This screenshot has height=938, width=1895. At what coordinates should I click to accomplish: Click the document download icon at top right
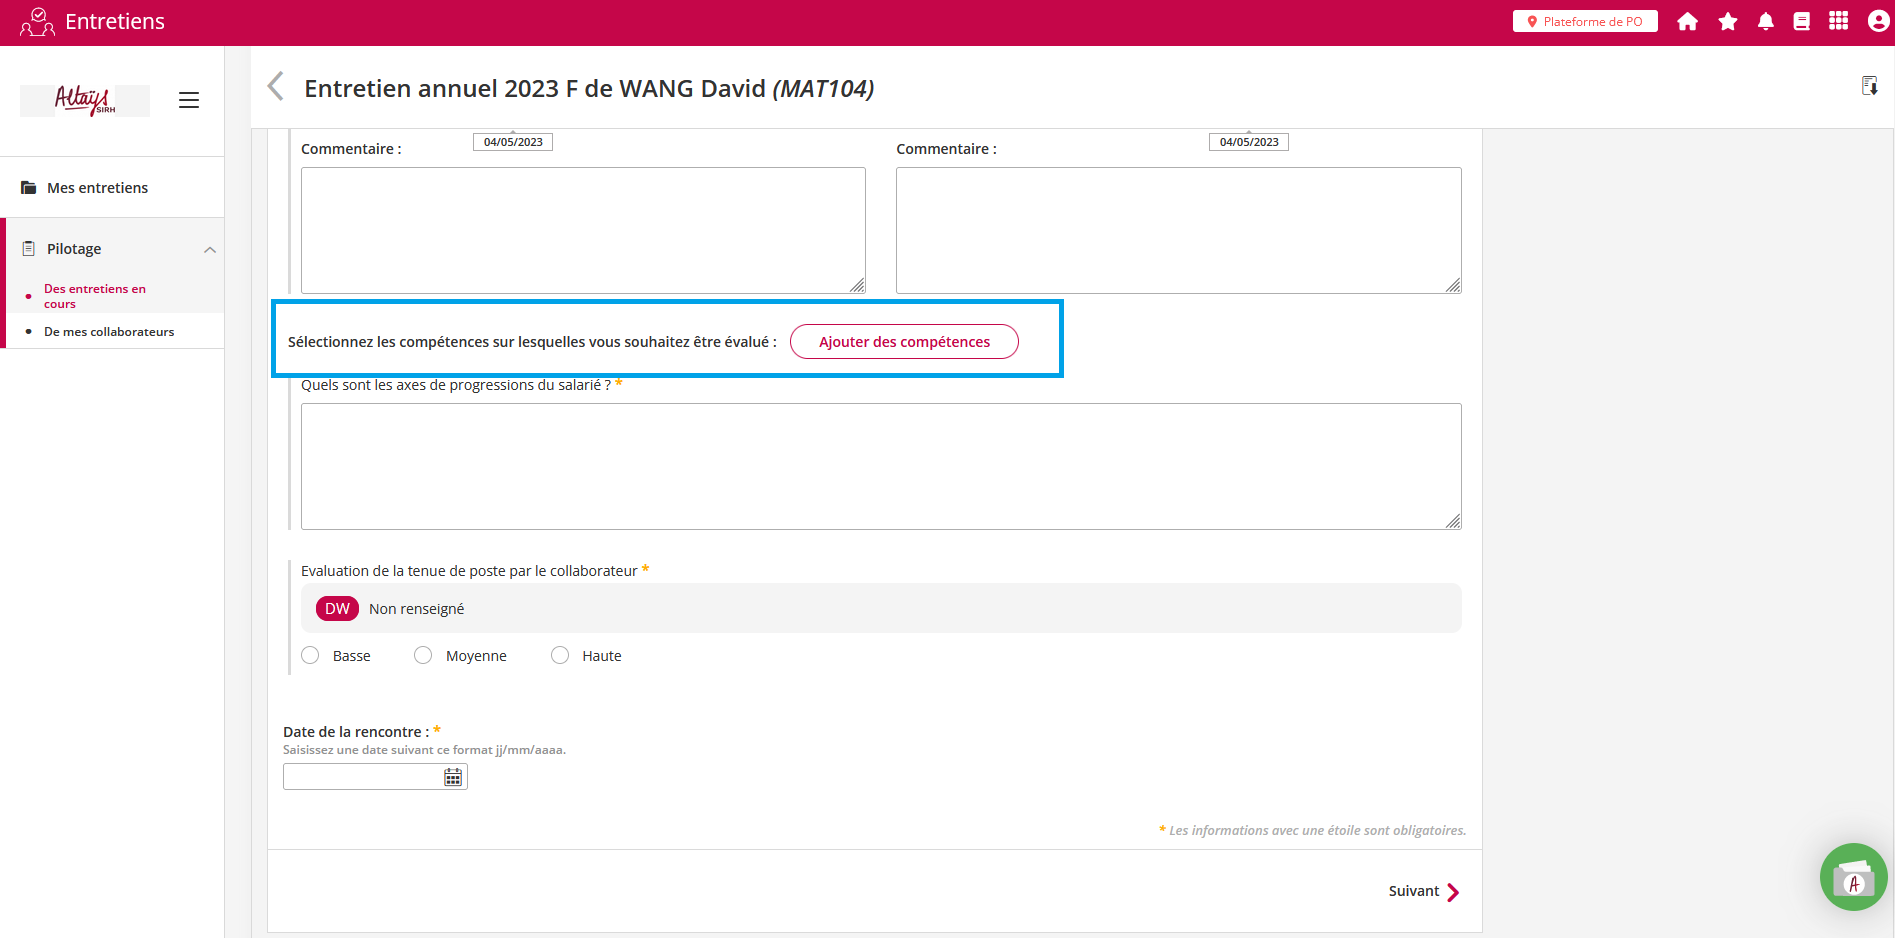pos(1869,86)
